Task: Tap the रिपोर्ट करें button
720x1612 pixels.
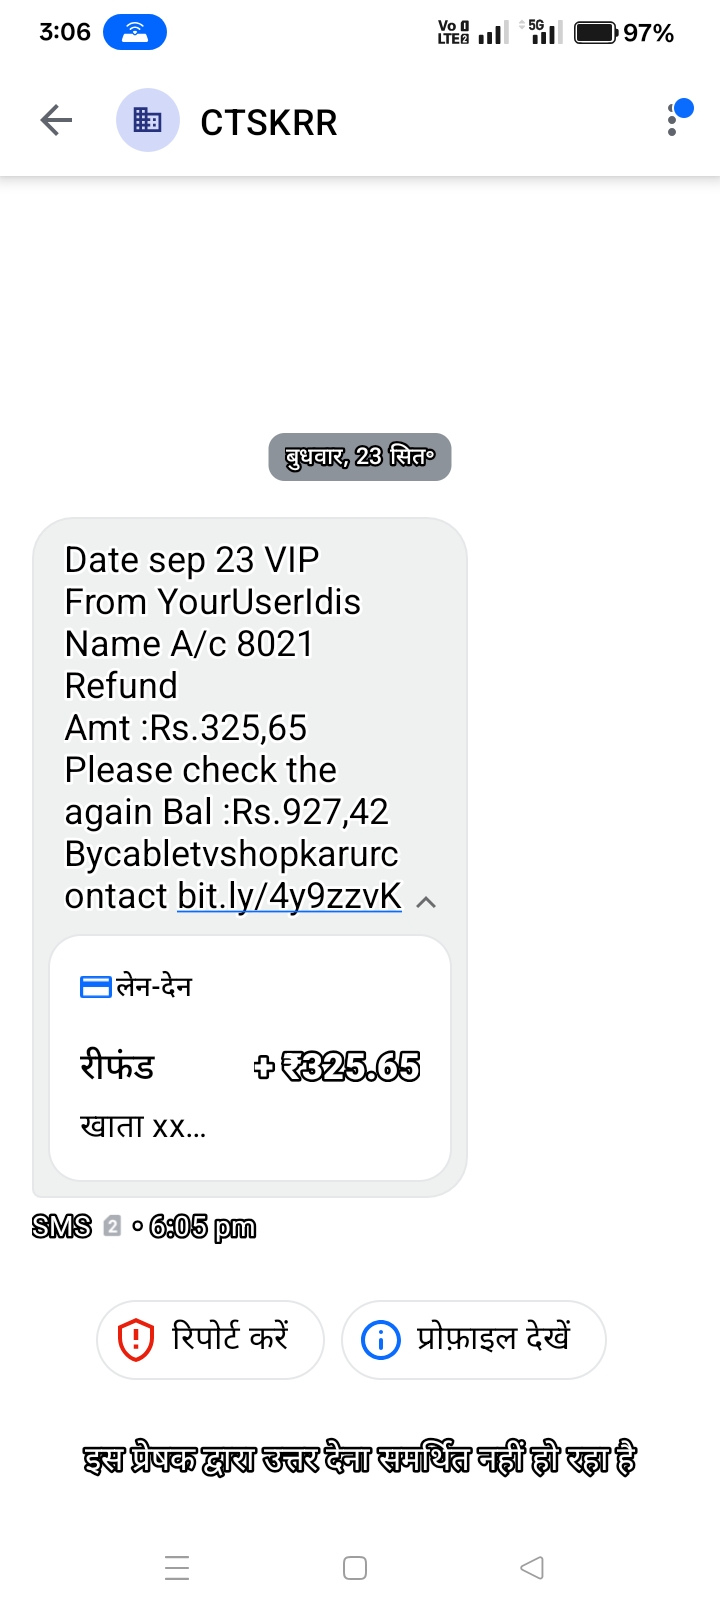Action: pos(210,1340)
